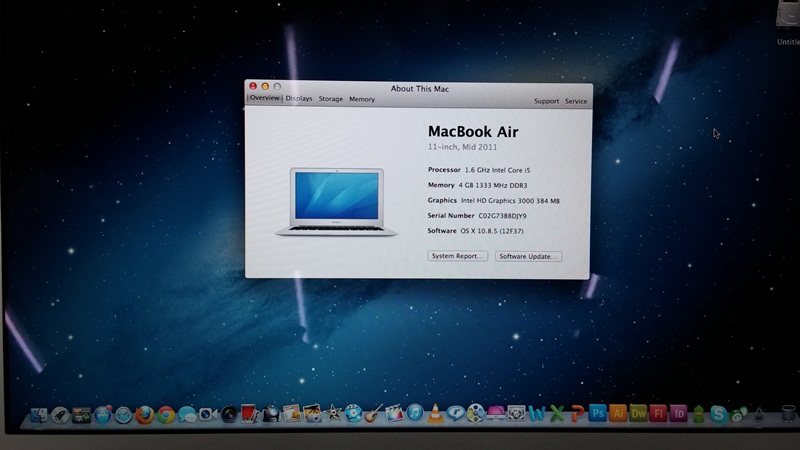Open the Service link
Viewport: 800px width, 450px height.
[576, 101]
